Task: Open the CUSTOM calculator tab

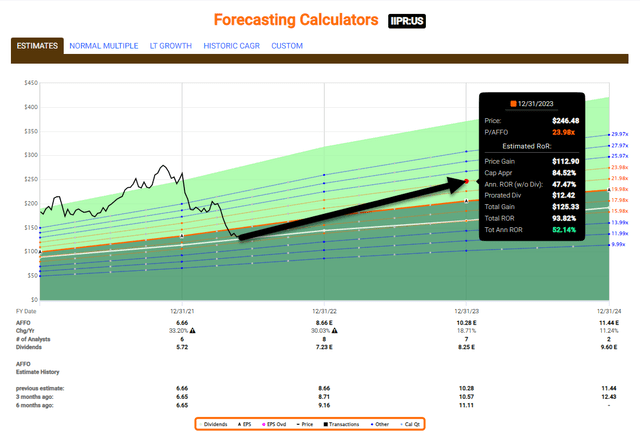Action: [287, 46]
